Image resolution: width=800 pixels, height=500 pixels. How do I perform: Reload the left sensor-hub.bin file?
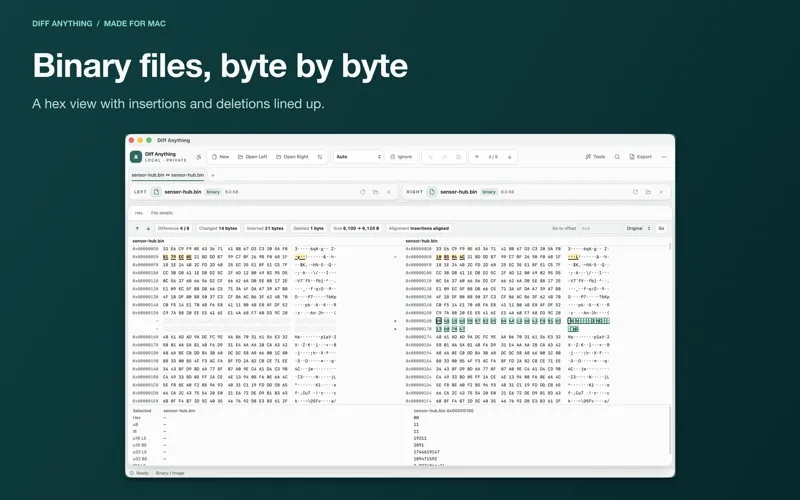pyautogui.click(x=363, y=192)
